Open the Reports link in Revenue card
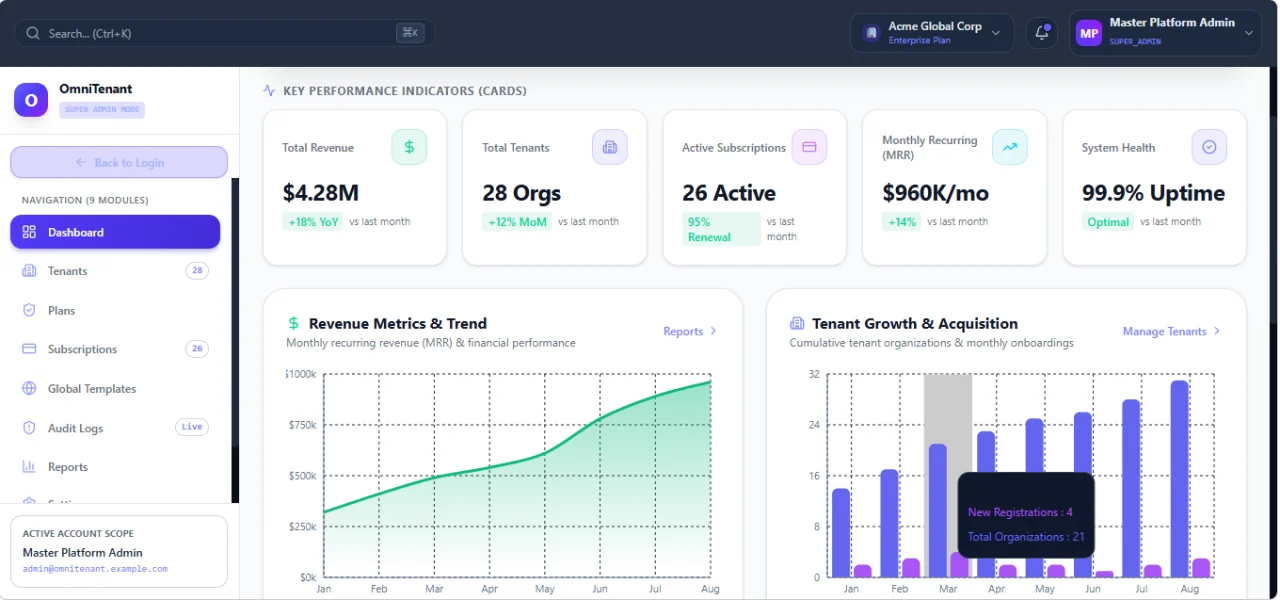This screenshot has height=600, width=1280. pyautogui.click(x=690, y=331)
